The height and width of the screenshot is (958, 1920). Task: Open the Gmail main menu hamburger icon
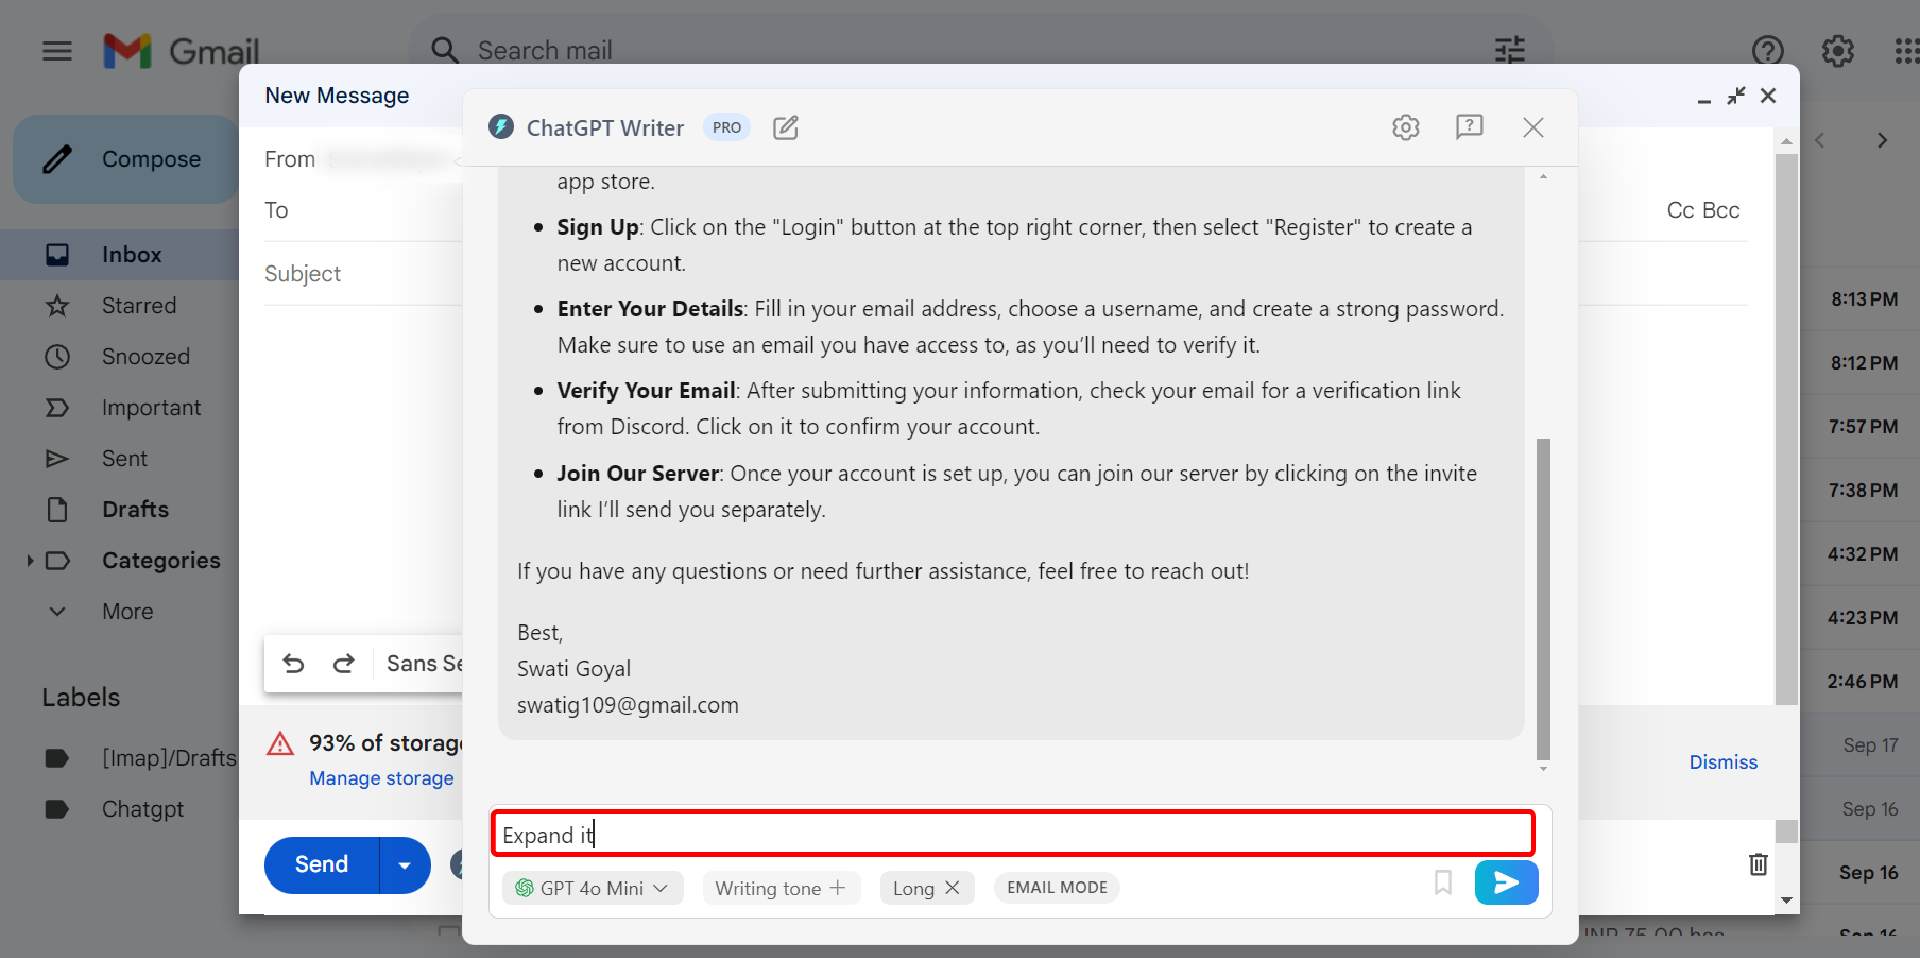(x=57, y=50)
